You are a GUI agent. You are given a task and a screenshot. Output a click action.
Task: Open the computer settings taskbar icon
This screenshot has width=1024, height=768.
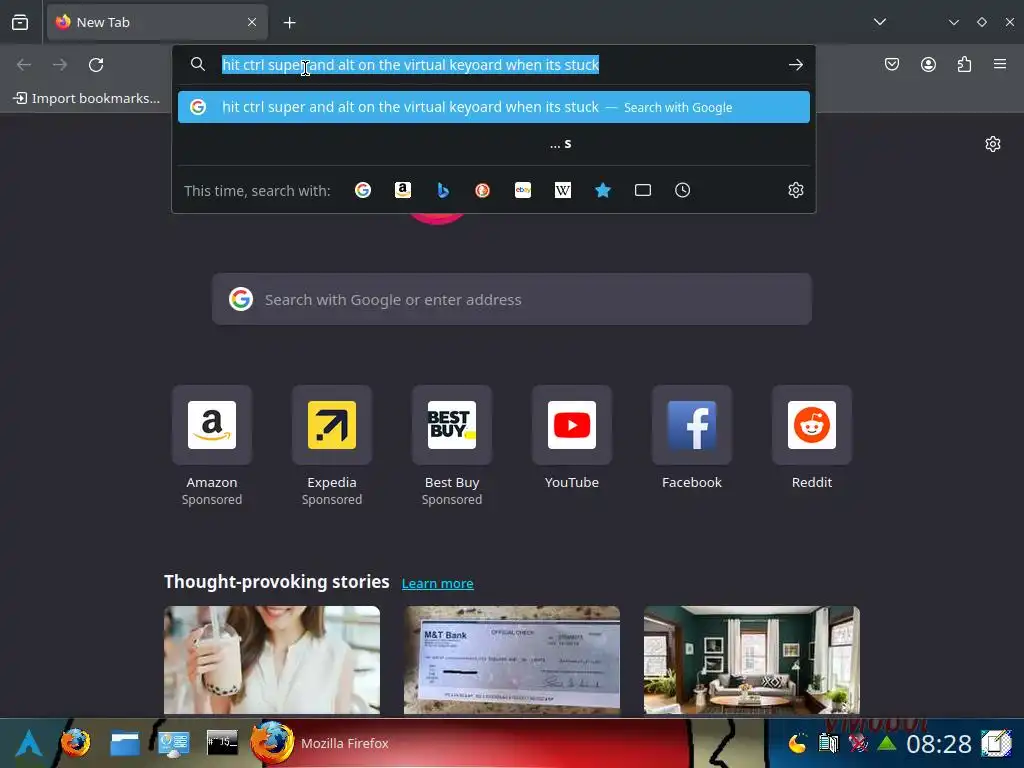point(174,744)
